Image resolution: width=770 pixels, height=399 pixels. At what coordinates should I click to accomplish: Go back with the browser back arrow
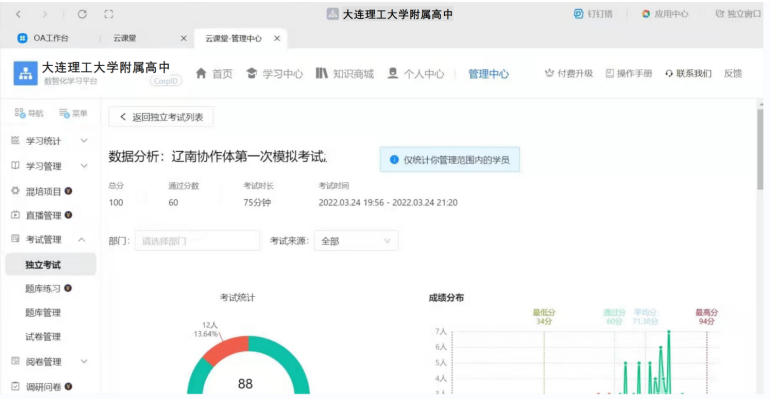click(18, 14)
